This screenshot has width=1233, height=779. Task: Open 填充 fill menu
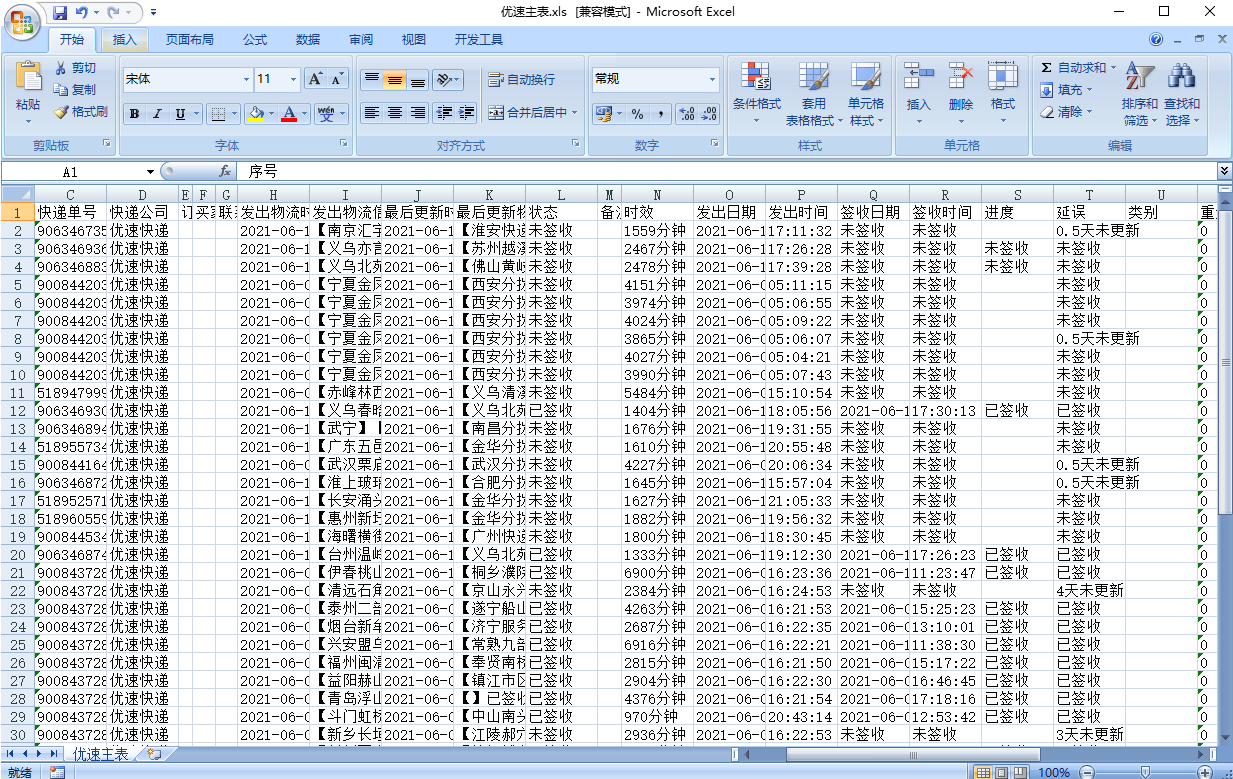coord(1066,90)
